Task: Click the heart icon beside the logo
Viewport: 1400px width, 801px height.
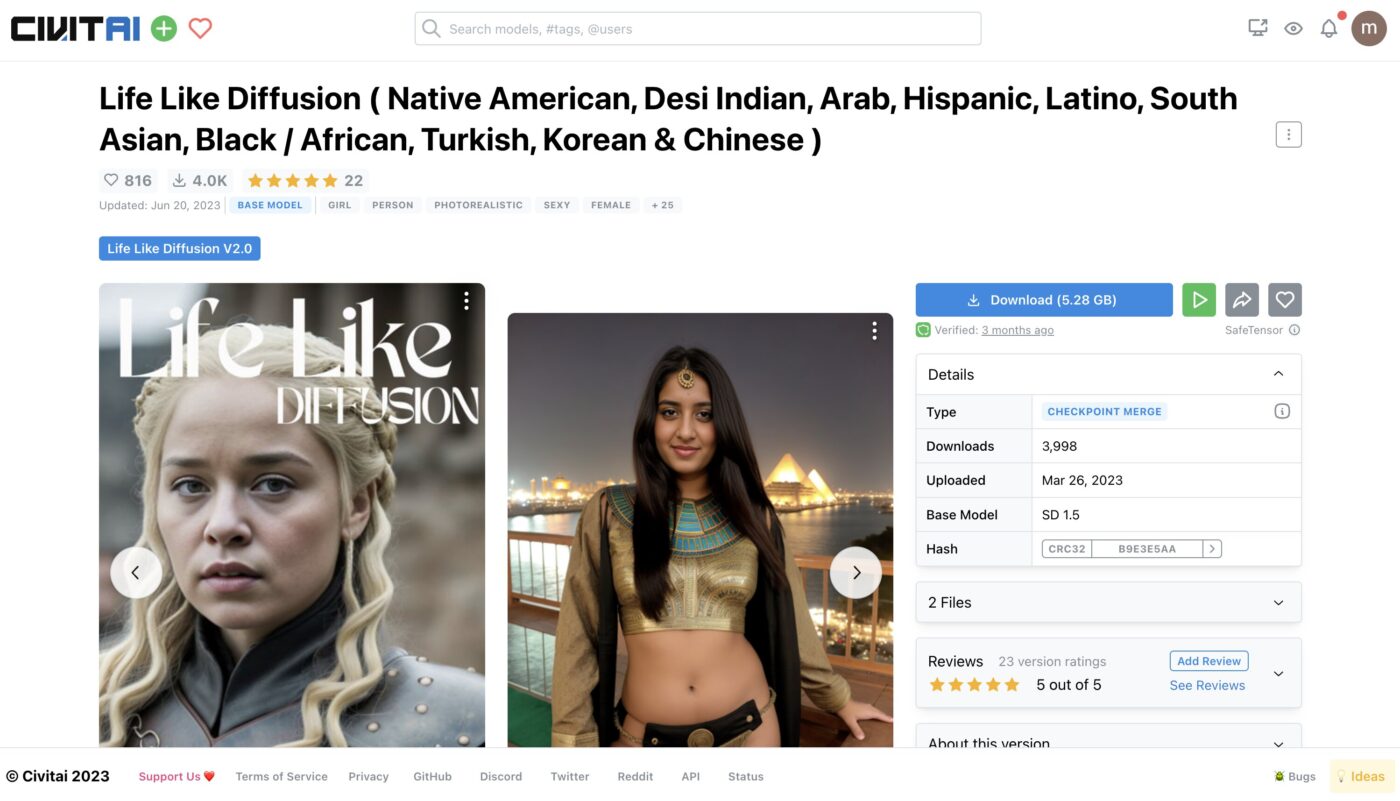Action: (200, 29)
